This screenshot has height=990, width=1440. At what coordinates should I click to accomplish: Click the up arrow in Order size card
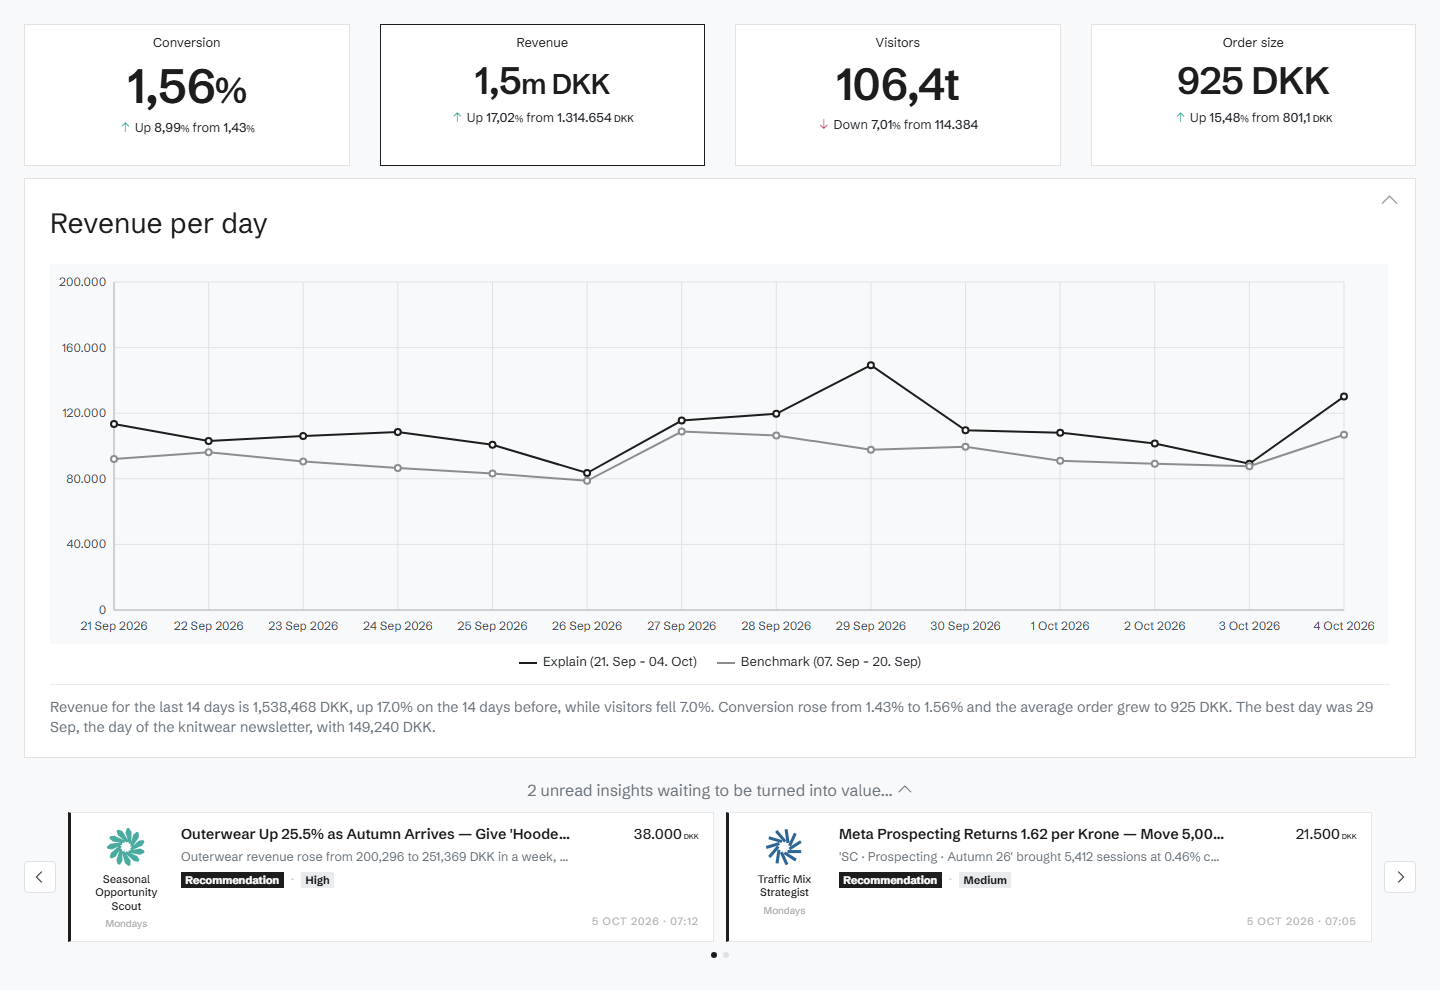pyautogui.click(x=1181, y=118)
